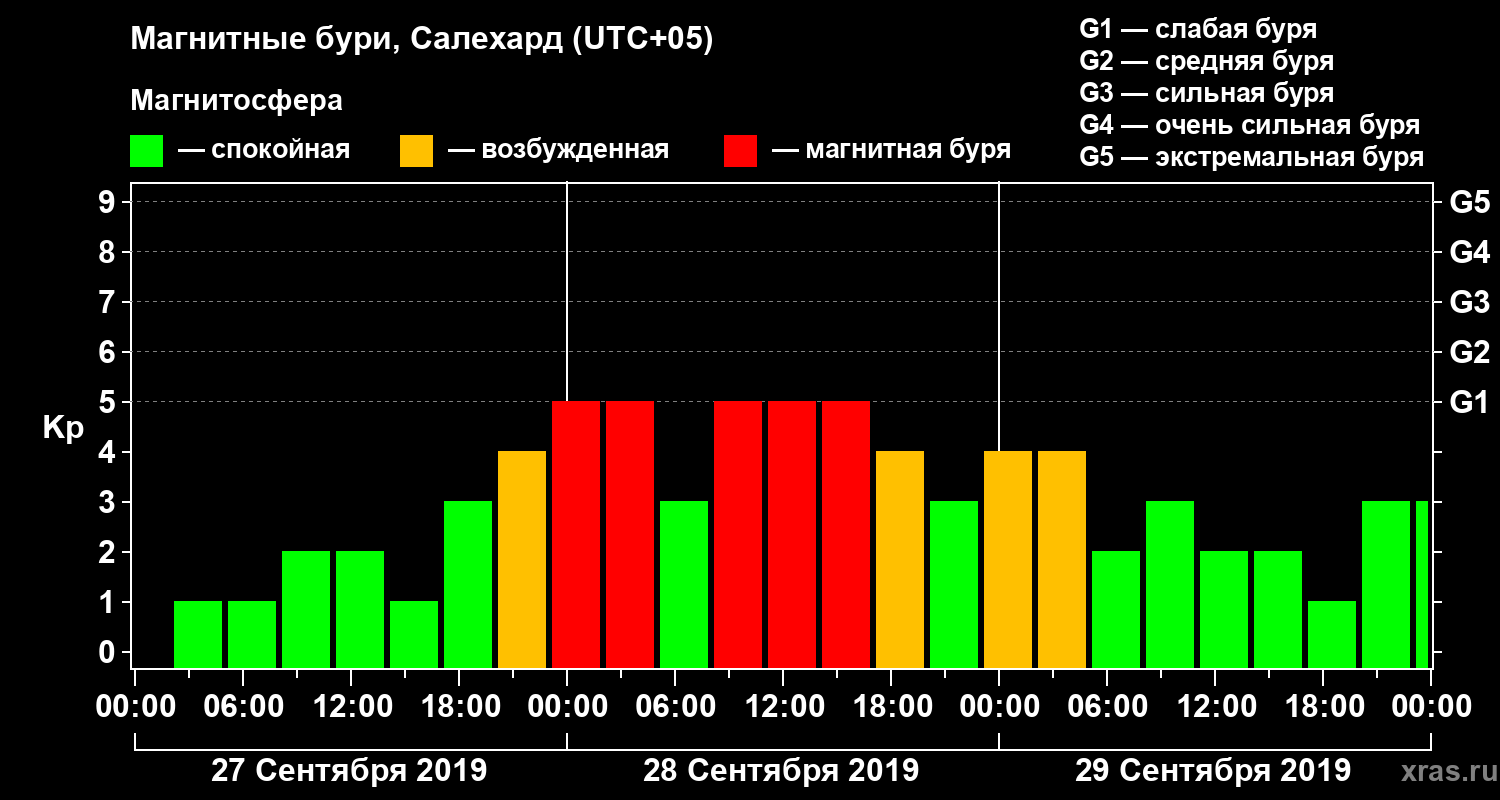Click the Kp axis value 7
Viewport: 1500px width, 800px height.
click(109, 302)
